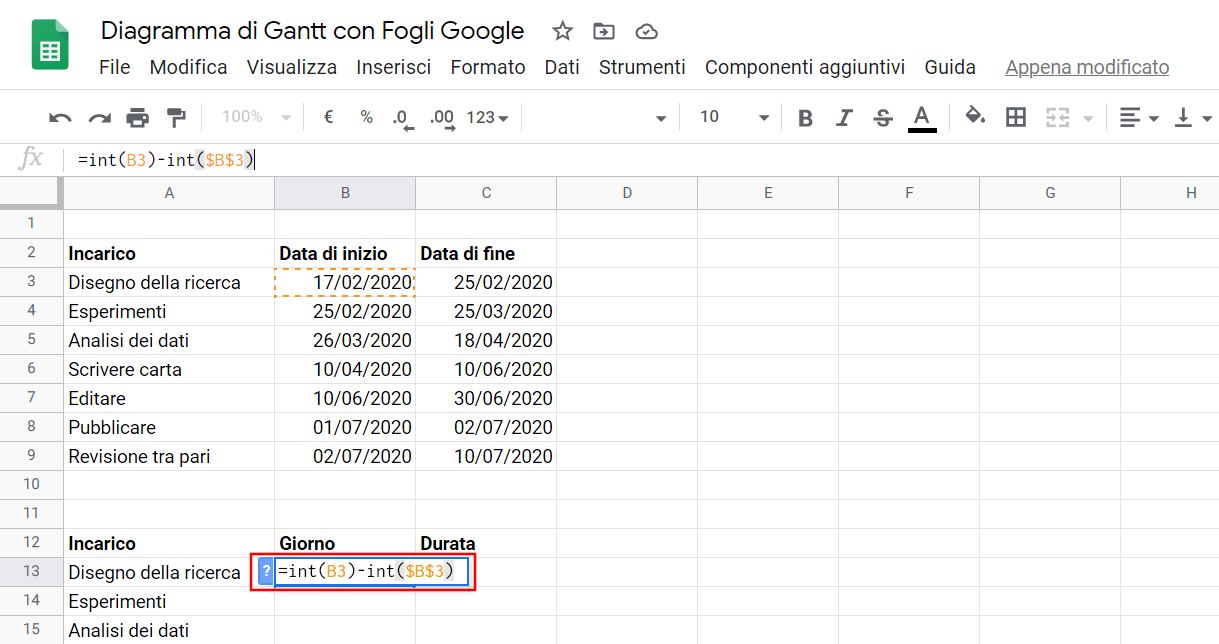Viewport: 1219px width, 644px height.
Task: Open horizontal align dropdown
Action: click(x=1138, y=118)
